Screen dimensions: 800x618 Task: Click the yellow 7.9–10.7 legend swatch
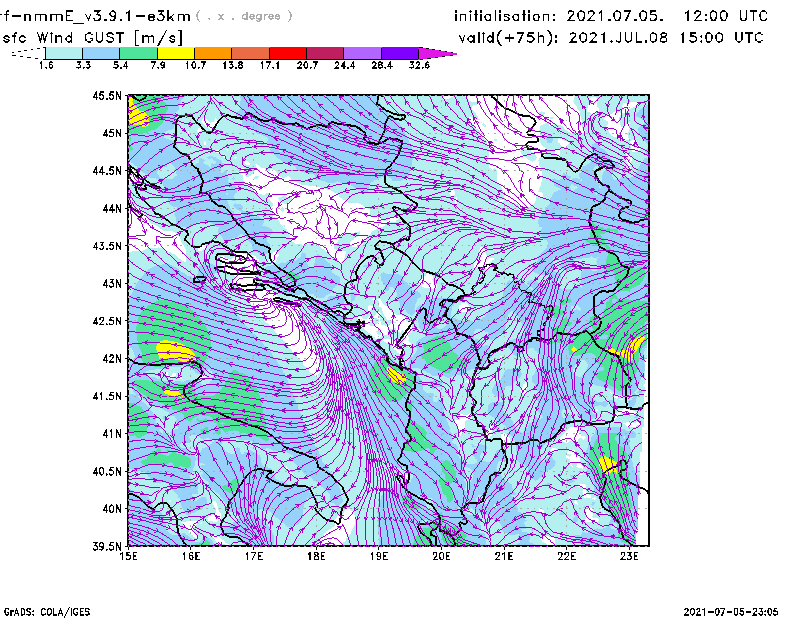[x=176, y=53]
